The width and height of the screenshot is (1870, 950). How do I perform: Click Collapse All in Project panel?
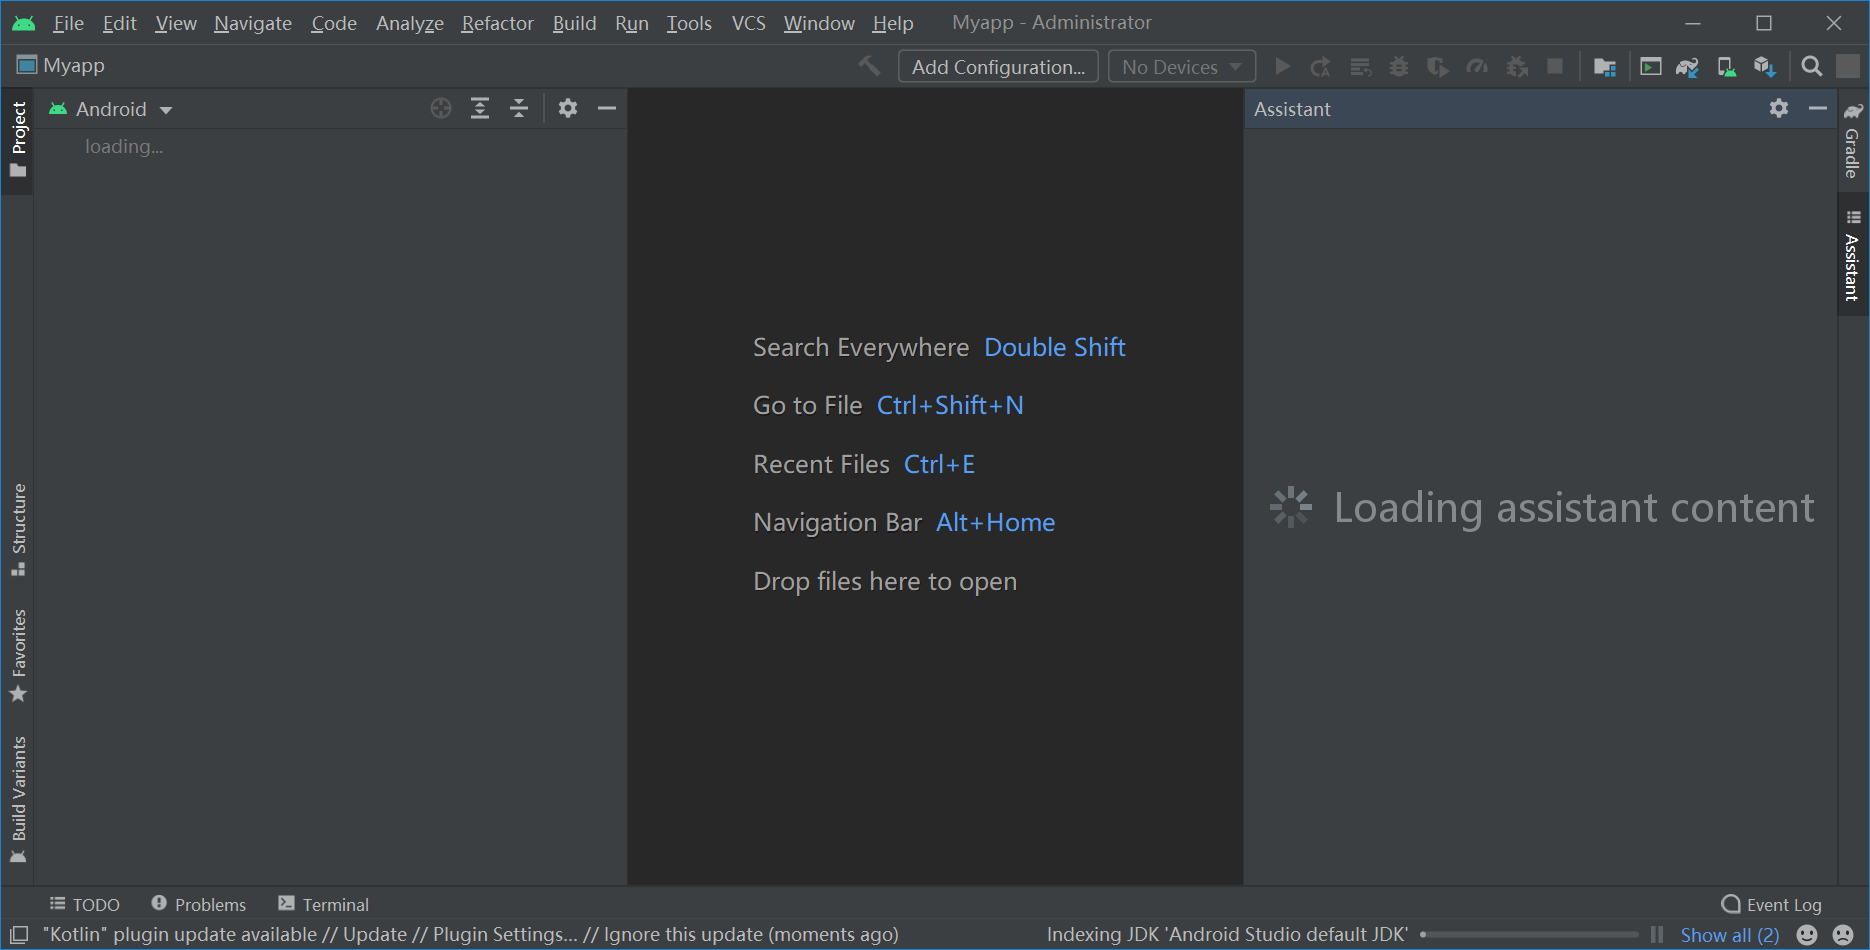click(x=519, y=108)
